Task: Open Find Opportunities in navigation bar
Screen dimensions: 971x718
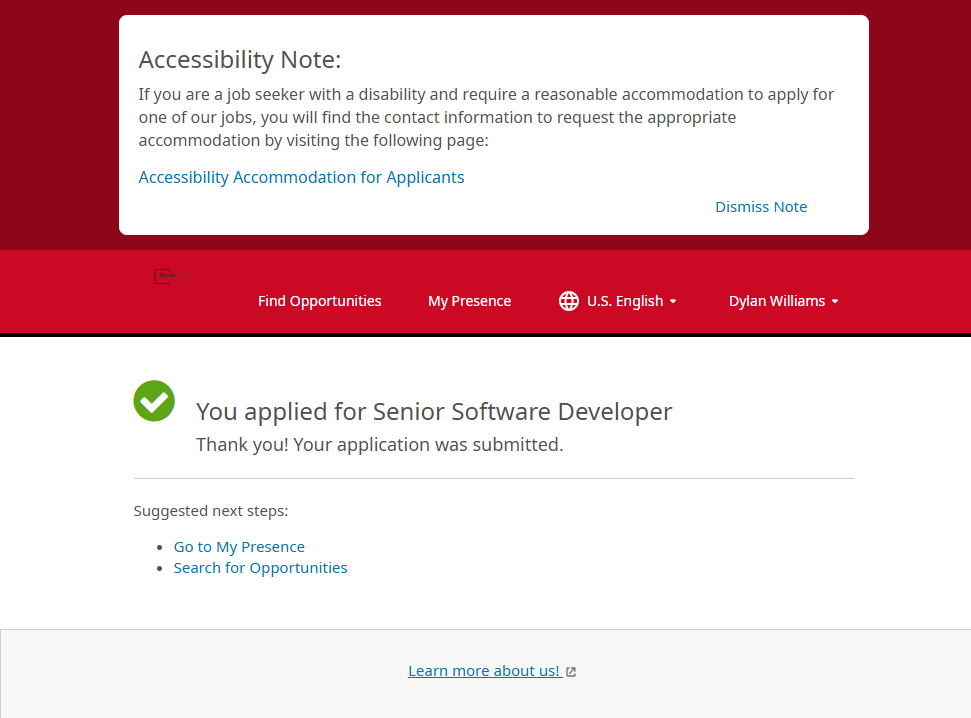Action: pyautogui.click(x=319, y=301)
